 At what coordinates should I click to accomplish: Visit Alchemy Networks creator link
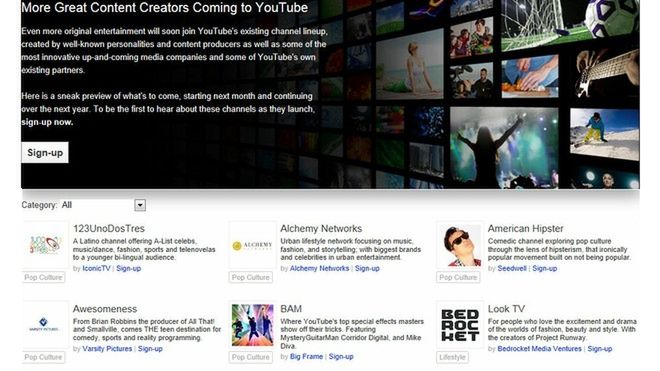tap(319, 268)
